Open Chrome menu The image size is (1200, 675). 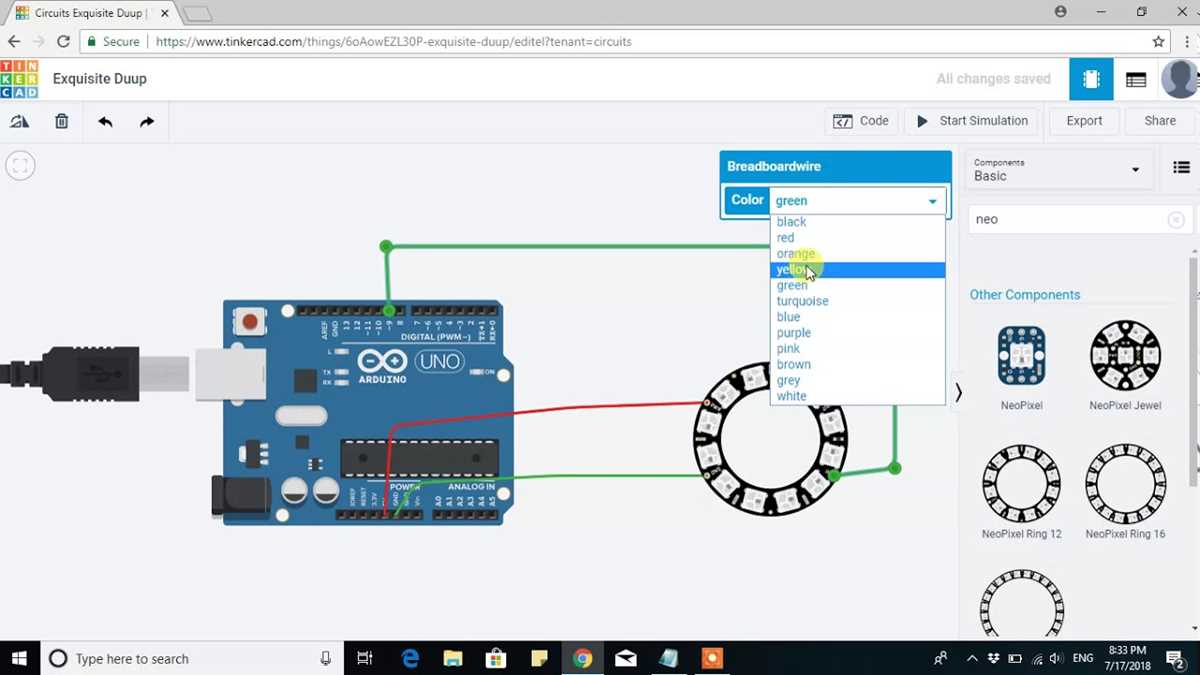click(x=1185, y=42)
